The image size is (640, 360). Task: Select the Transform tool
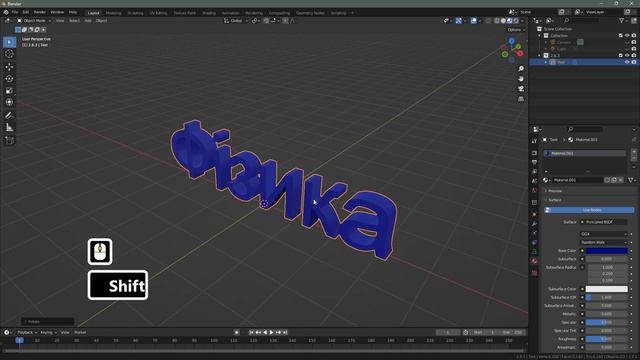[x=9, y=102]
